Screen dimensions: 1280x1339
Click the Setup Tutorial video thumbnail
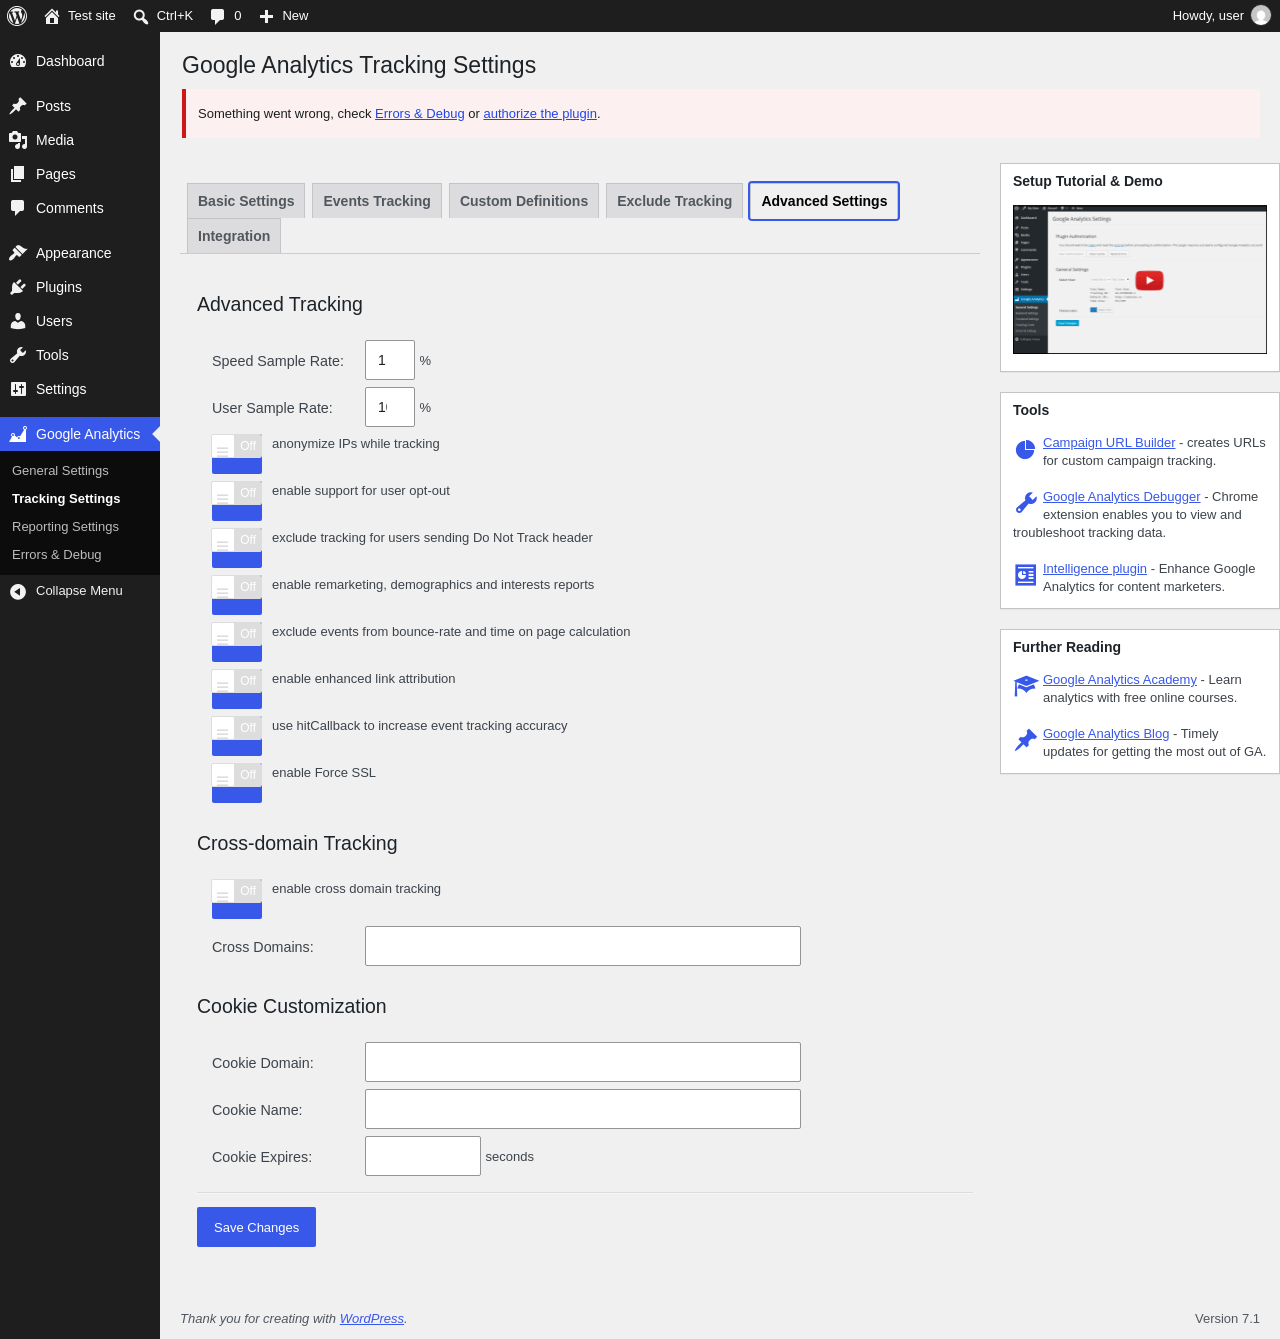1140,280
